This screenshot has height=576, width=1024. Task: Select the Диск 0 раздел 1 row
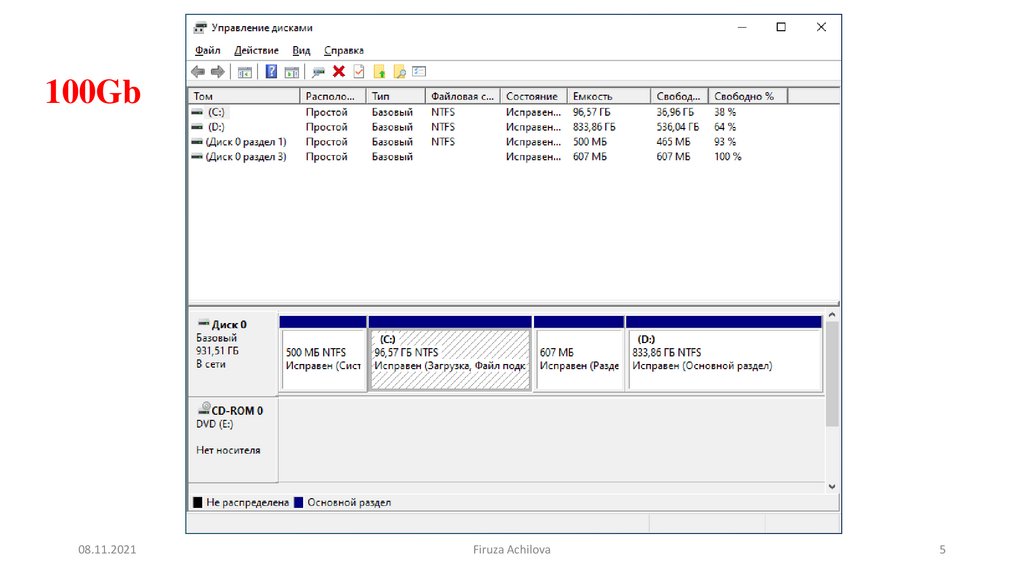click(245, 142)
